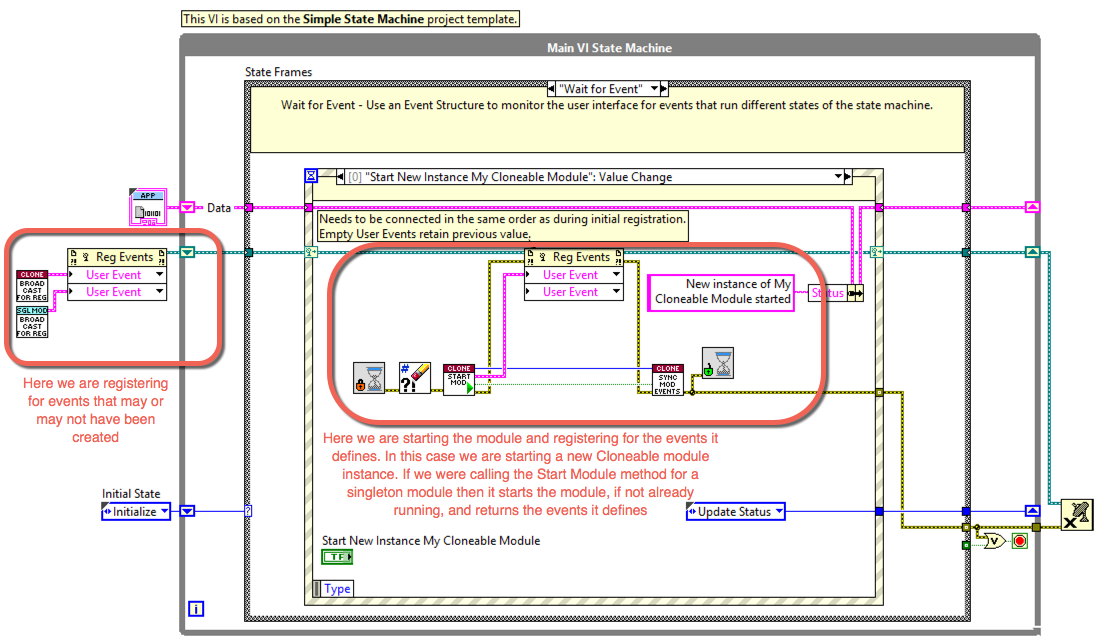The height and width of the screenshot is (643, 1106).
Task: Click the Clone Start Module VI icon
Action: tap(459, 379)
